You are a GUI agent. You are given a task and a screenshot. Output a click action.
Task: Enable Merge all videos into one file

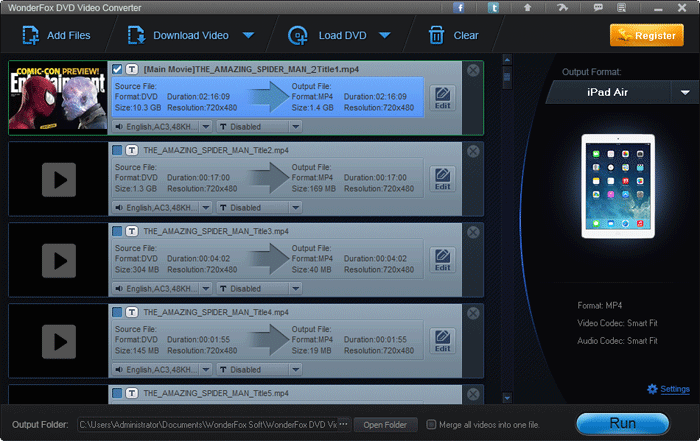coord(431,424)
